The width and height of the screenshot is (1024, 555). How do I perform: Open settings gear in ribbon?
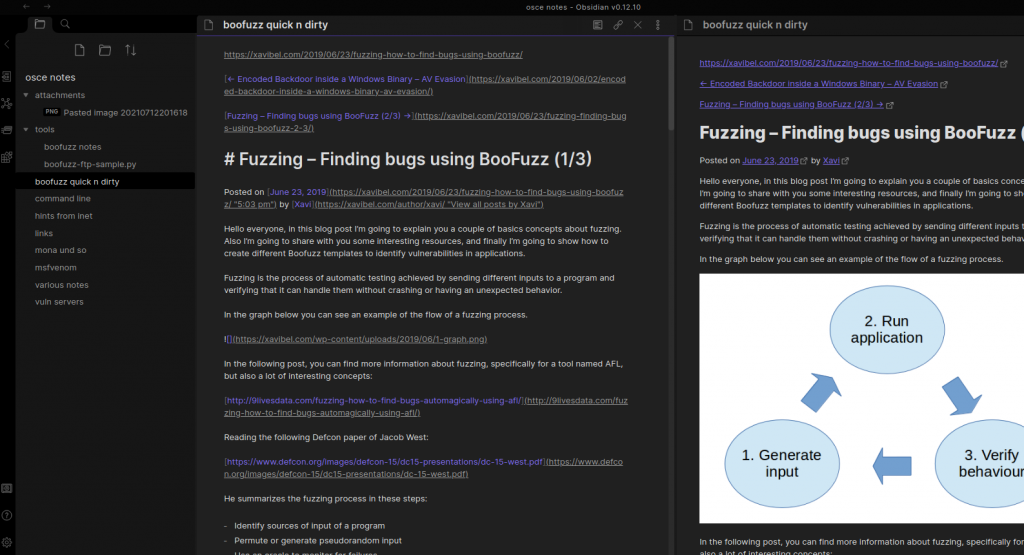coord(7,542)
